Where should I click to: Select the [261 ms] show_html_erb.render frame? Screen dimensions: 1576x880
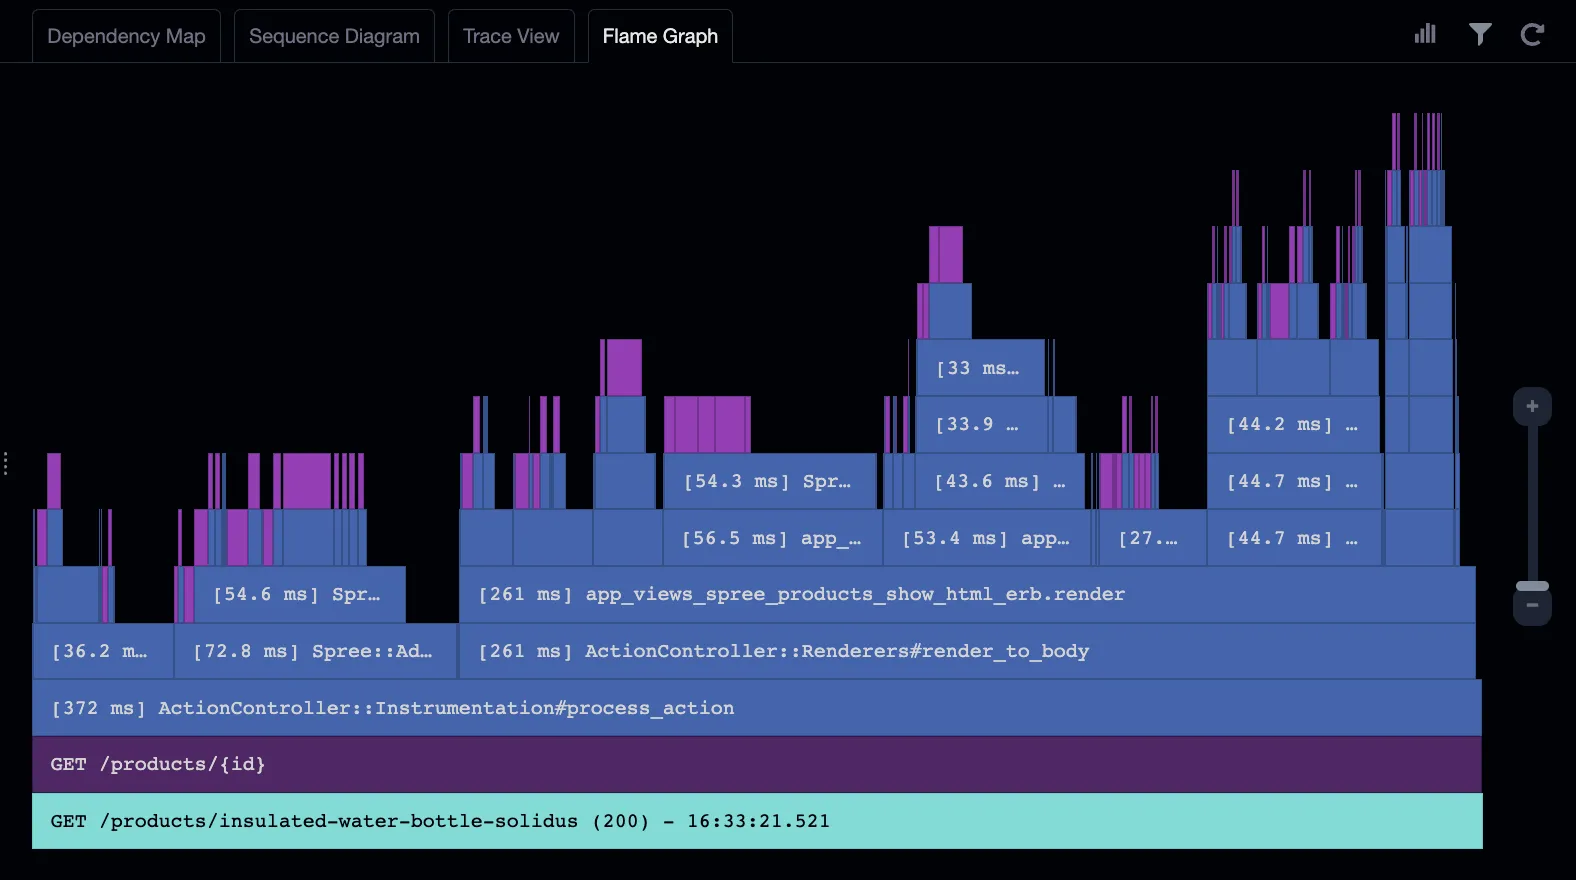(967, 594)
